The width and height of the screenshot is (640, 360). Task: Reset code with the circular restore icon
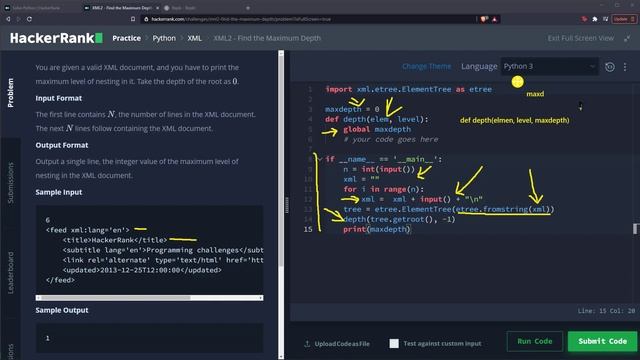click(x=610, y=67)
